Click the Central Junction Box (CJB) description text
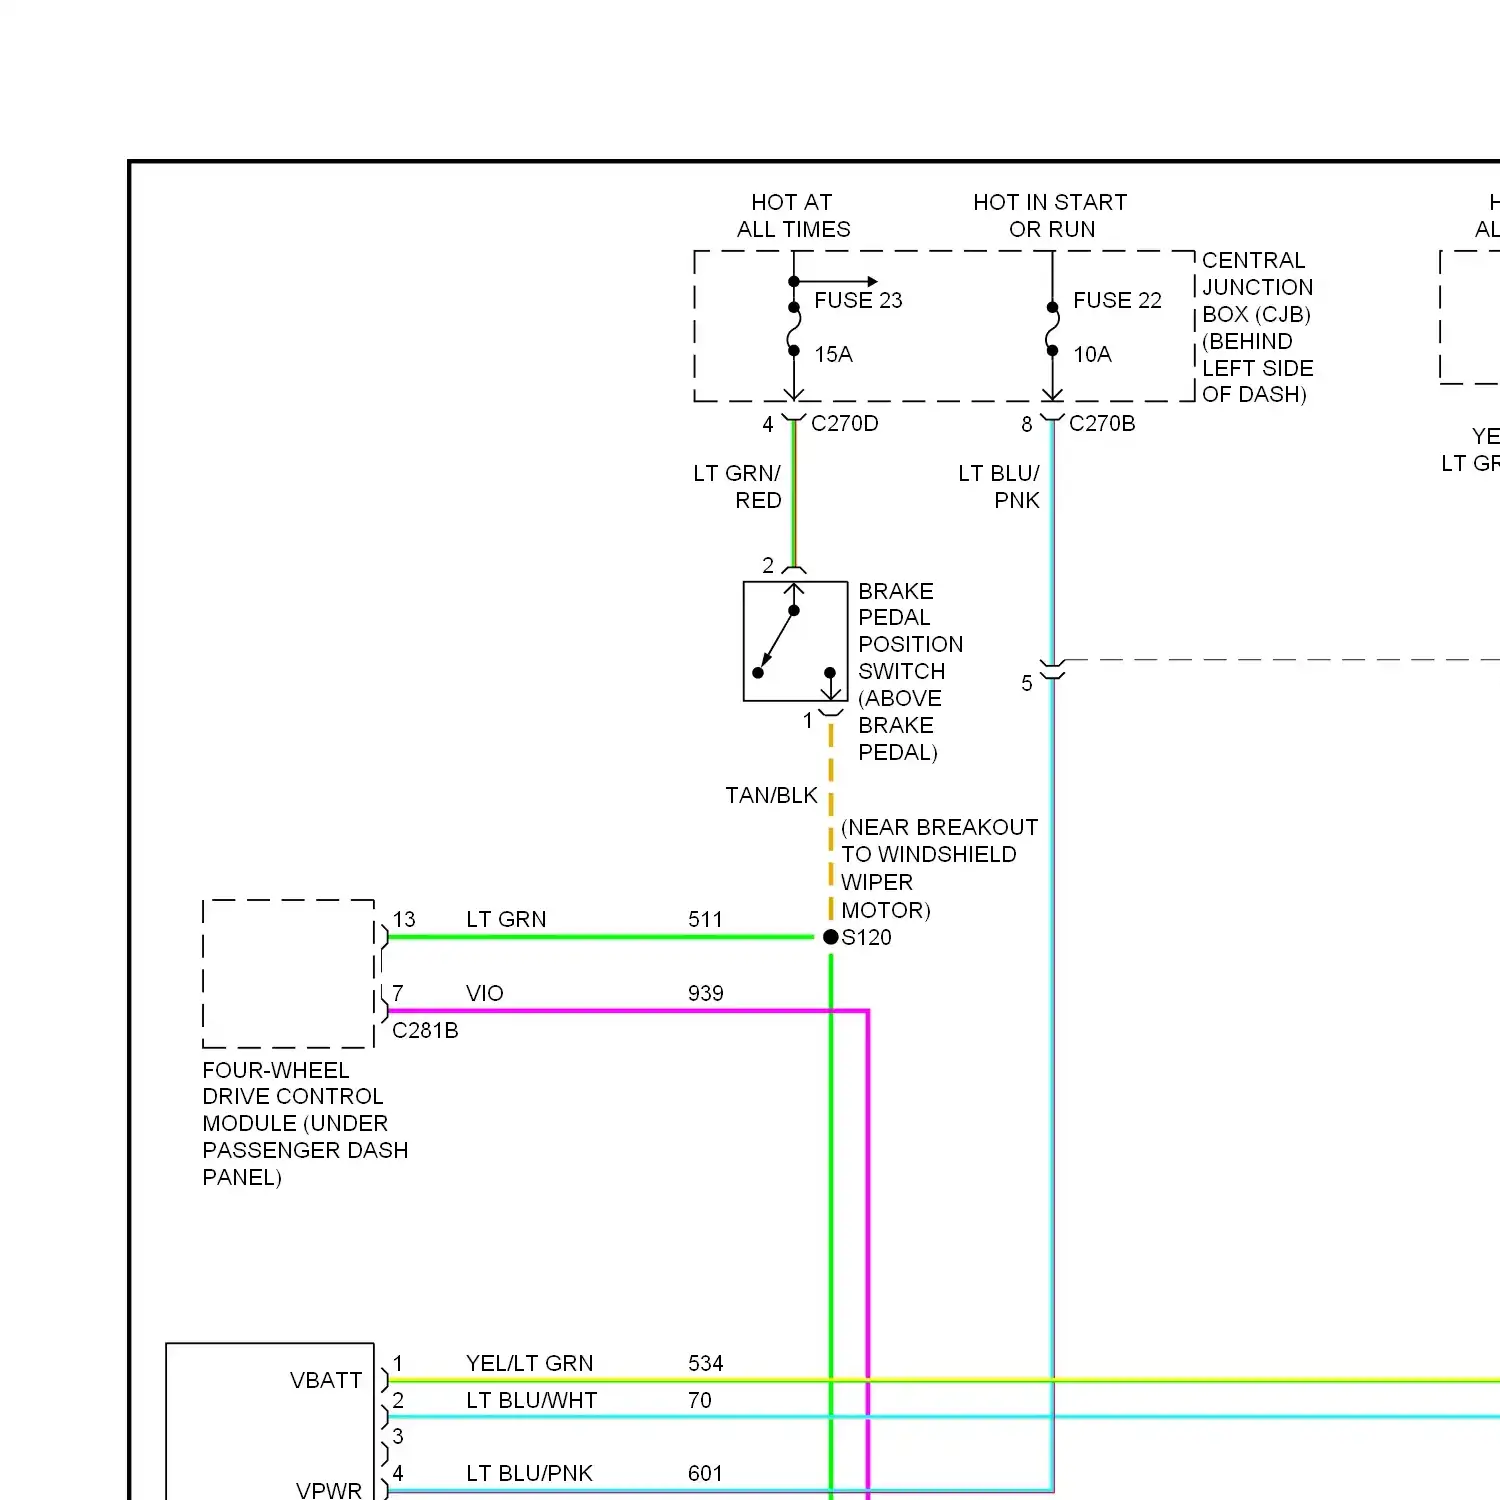The image size is (1500, 1500). pos(1258,327)
